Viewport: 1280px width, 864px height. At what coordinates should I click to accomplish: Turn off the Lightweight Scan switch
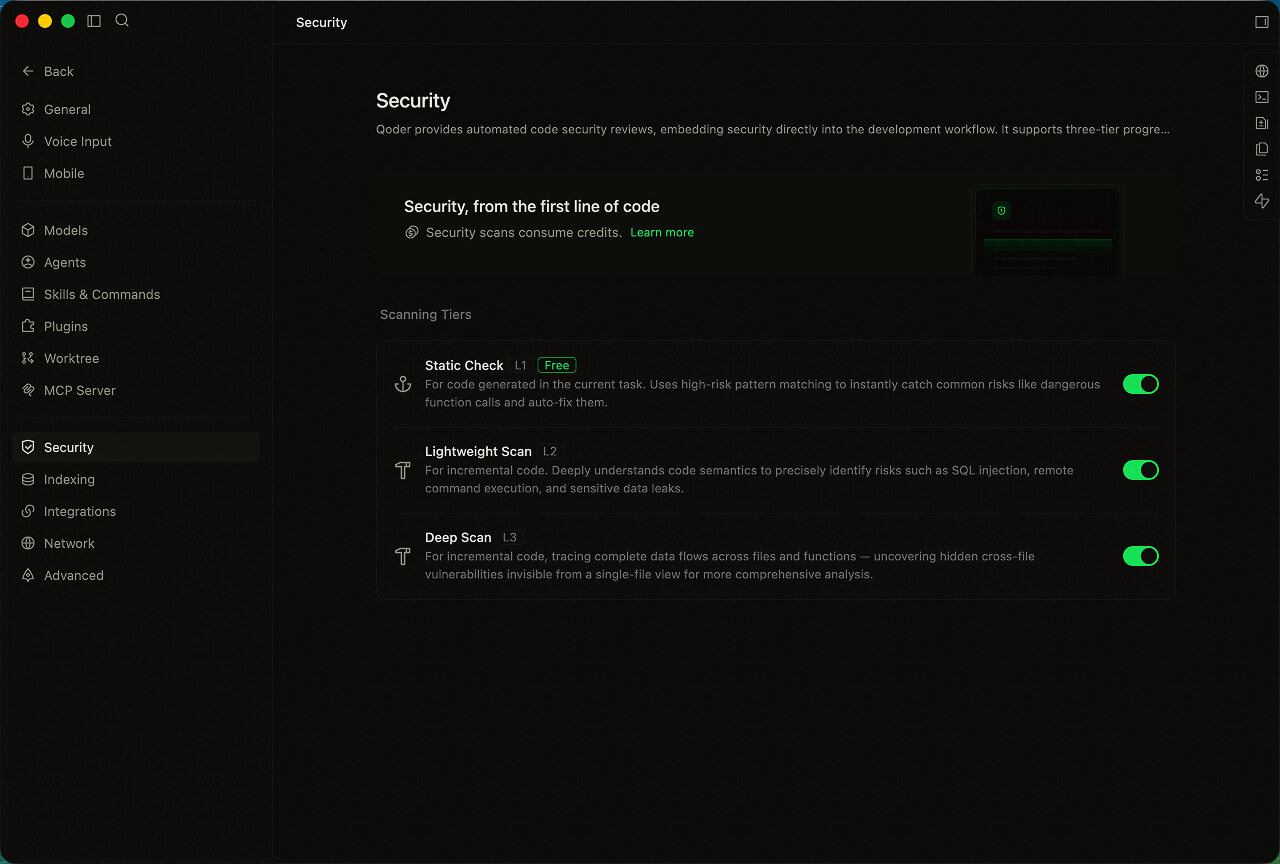[1141, 470]
